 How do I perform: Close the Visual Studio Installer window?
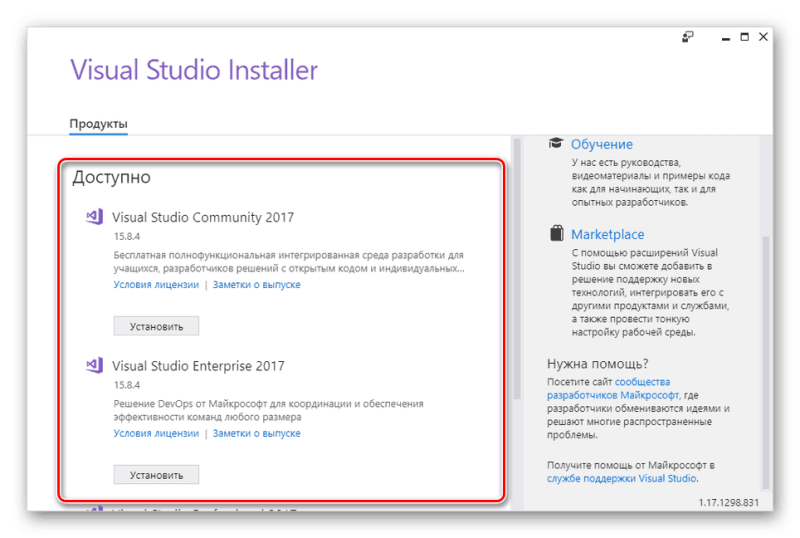point(763,37)
